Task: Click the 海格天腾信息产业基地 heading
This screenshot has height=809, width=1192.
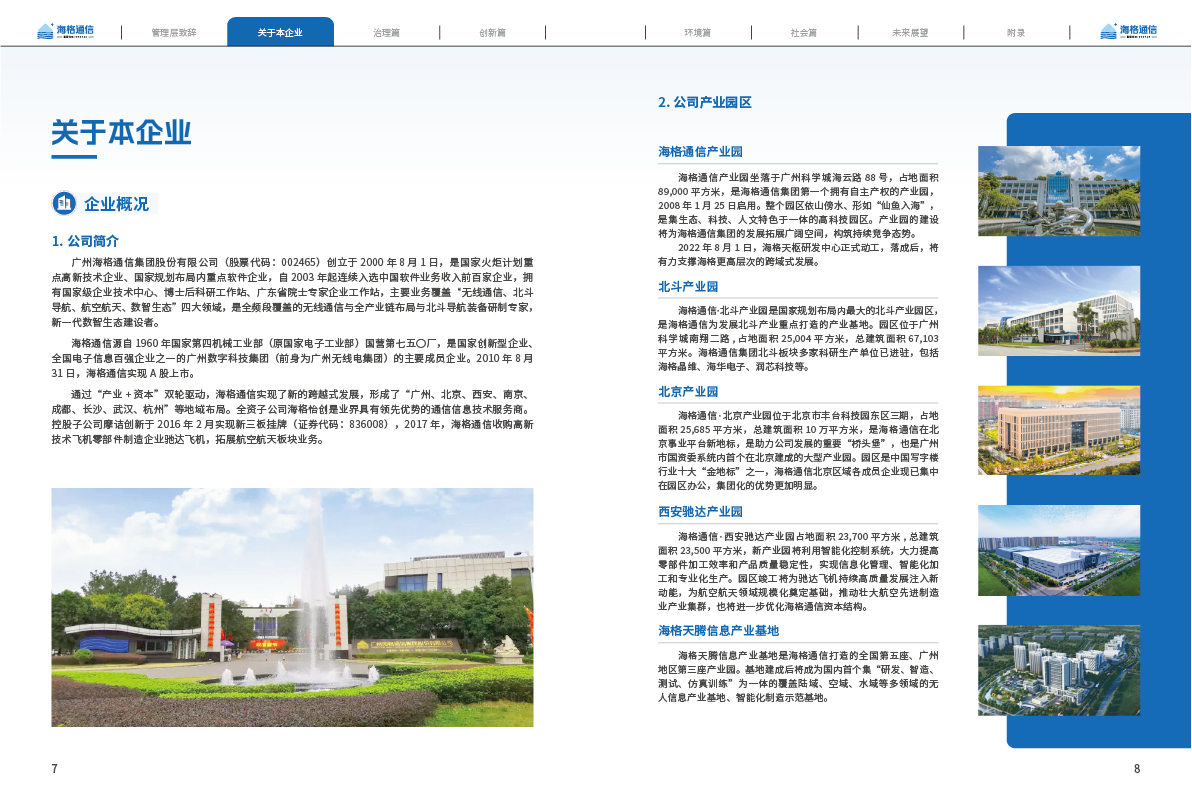Action: pyautogui.click(x=718, y=630)
